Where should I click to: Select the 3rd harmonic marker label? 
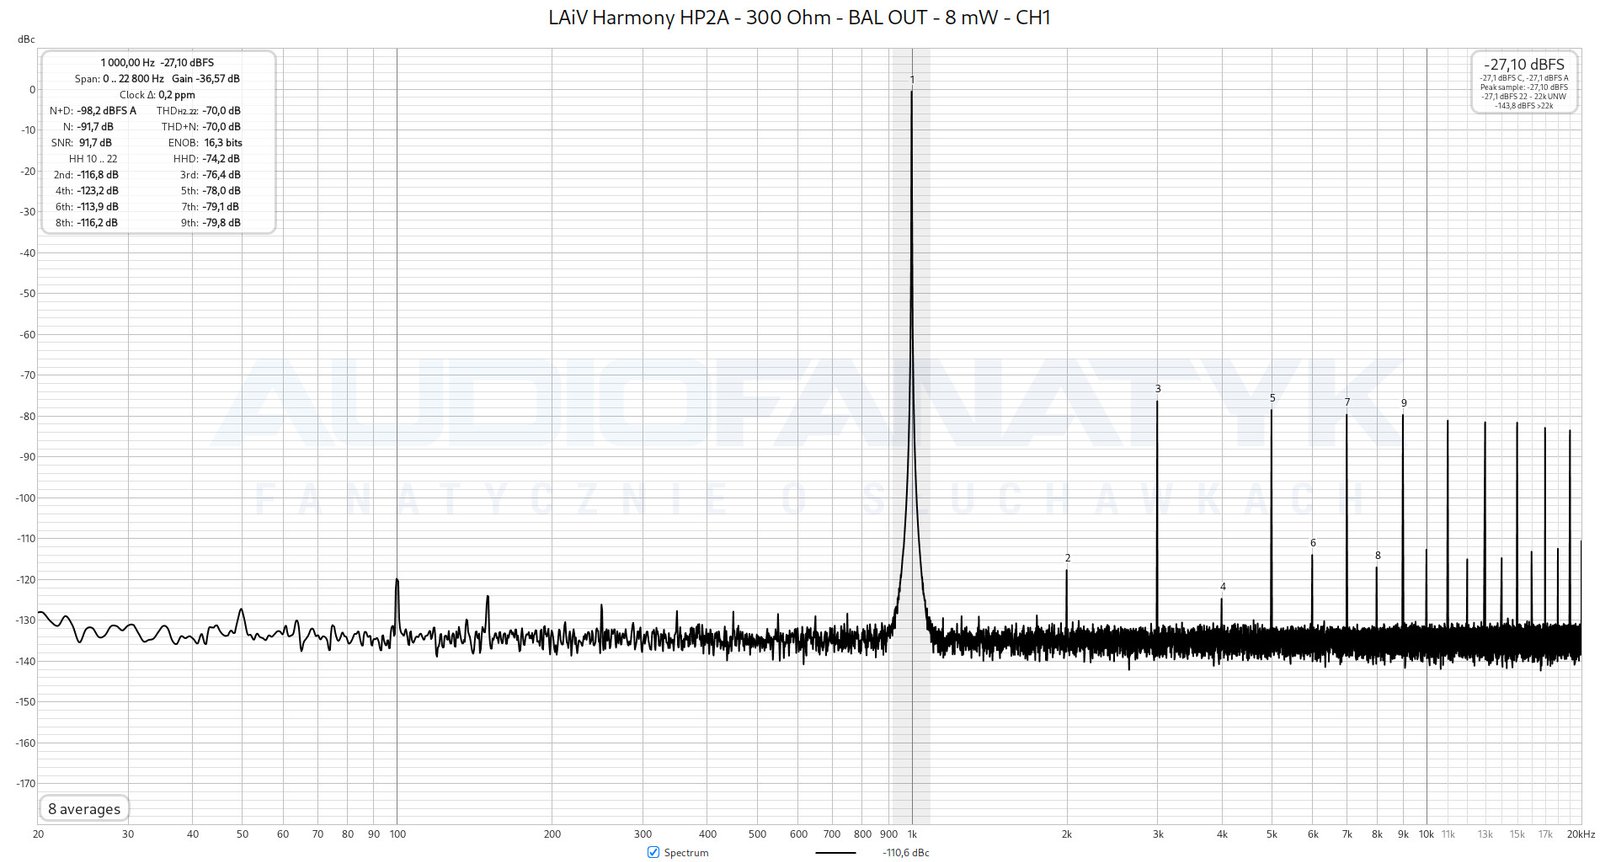coord(1158,389)
